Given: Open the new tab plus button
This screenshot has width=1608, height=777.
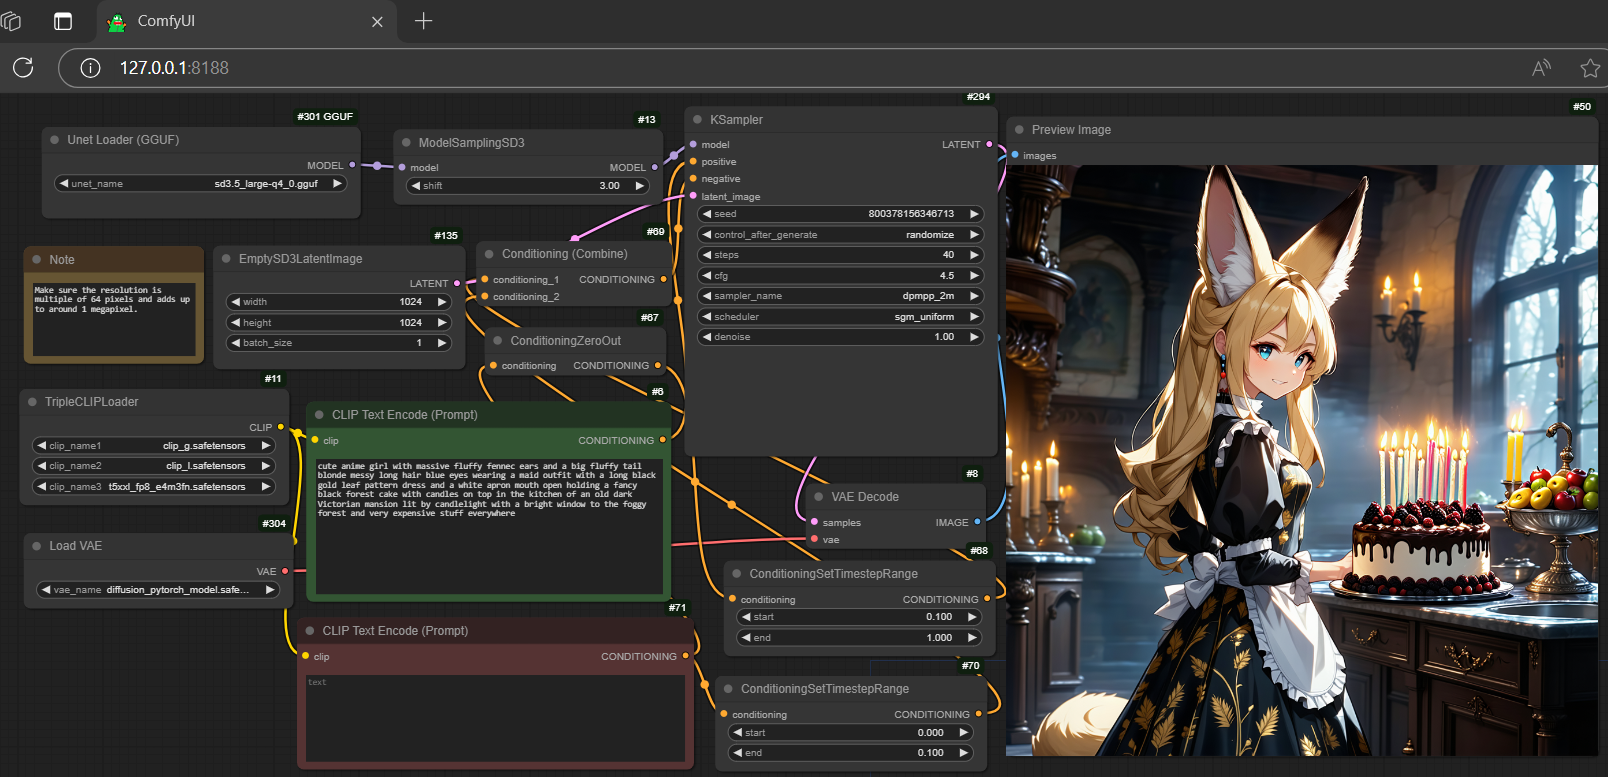Looking at the screenshot, I should coord(423,21).
